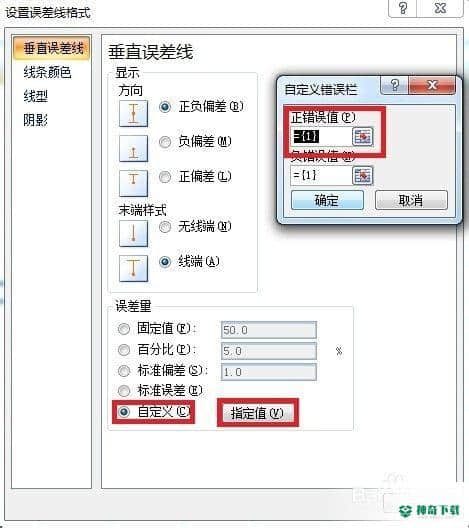Screen dimensions: 469x528
Task: Open the 阴影 category
Action: (35, 120)
